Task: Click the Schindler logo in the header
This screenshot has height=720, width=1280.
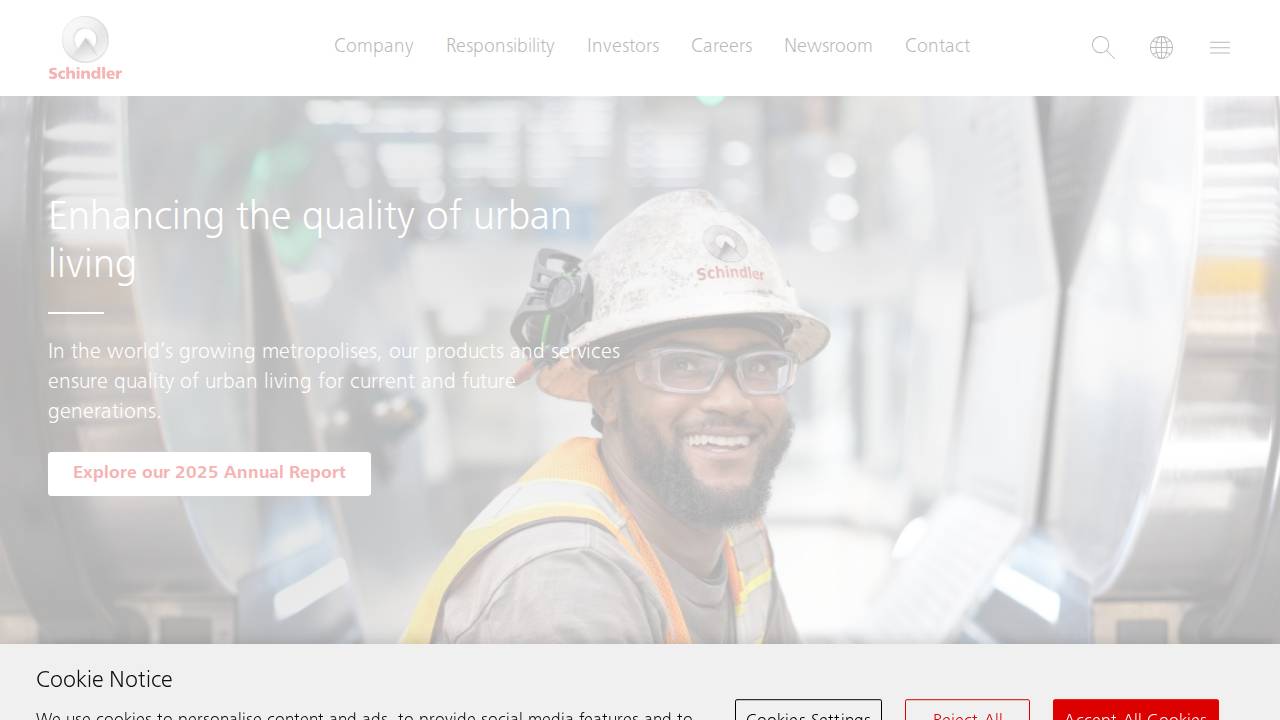Action: coord(85,48)
